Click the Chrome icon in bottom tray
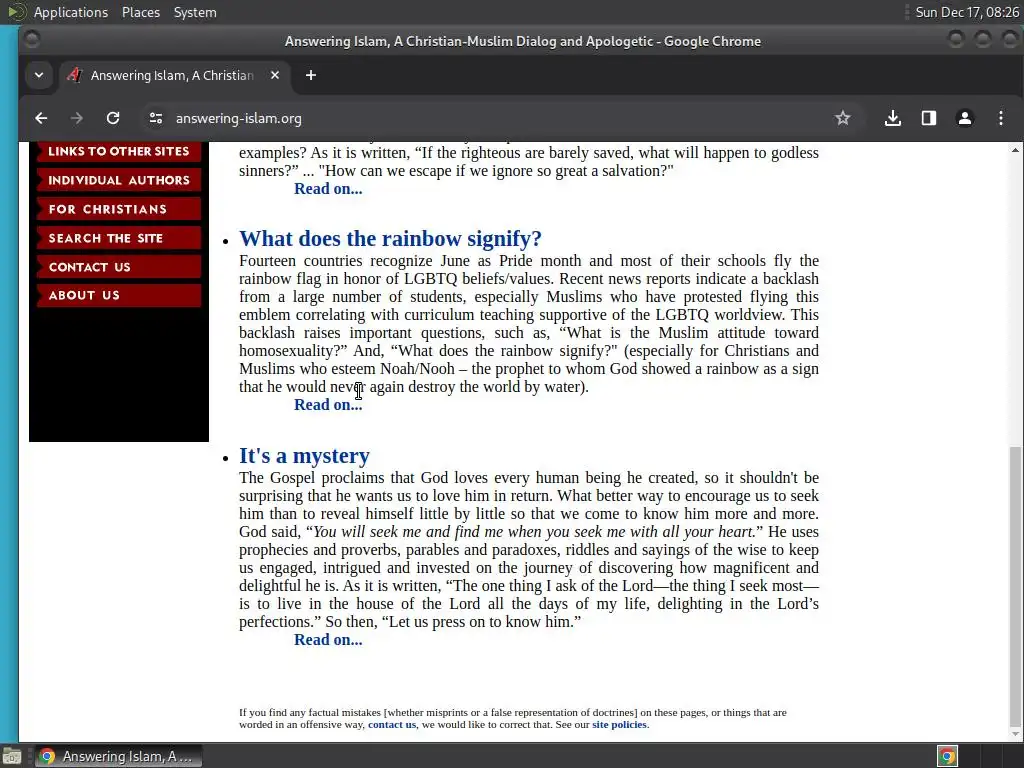The width and height of the screenshot is (1024, 768). coord(947,756)
